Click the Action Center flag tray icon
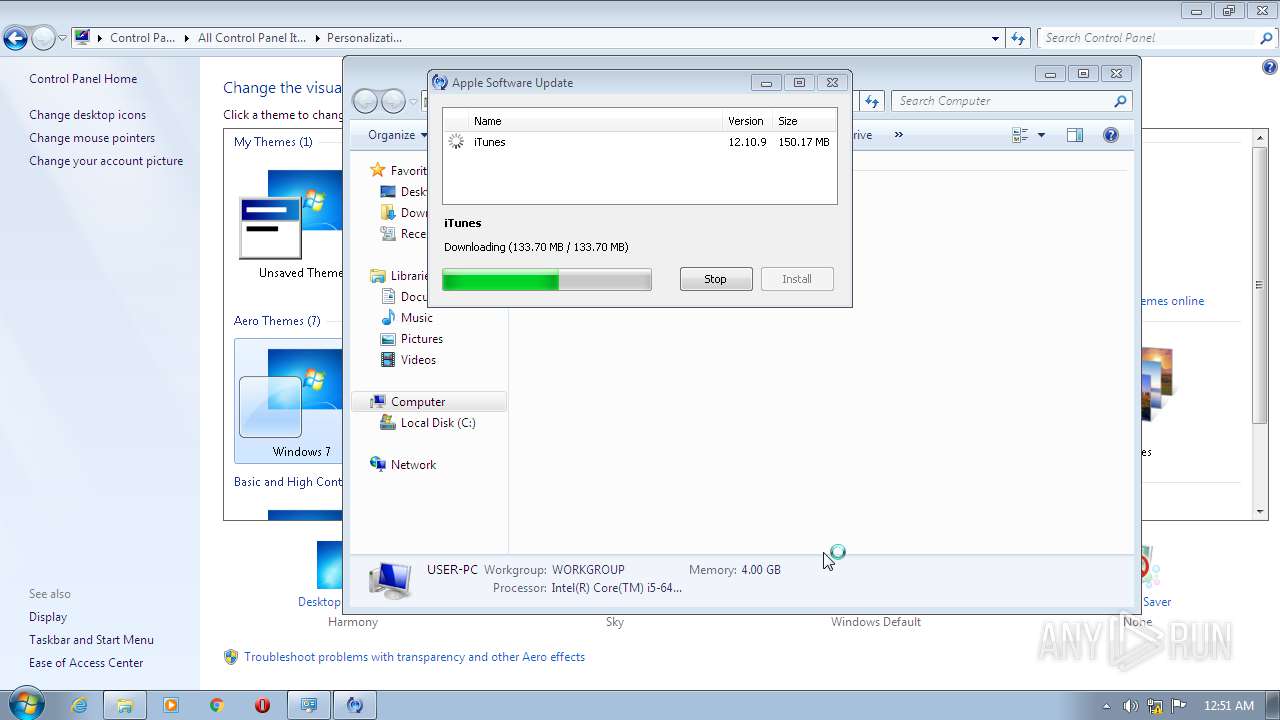 [1179, 705]
